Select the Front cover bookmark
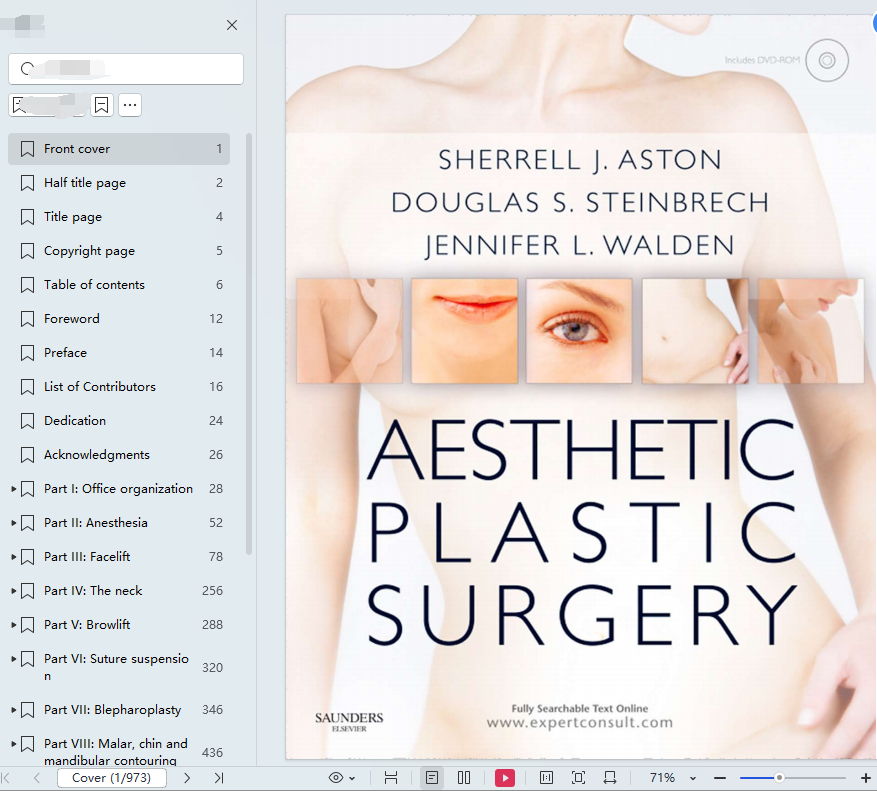This screenshot has height=791, width=877. tap(119, 149)
